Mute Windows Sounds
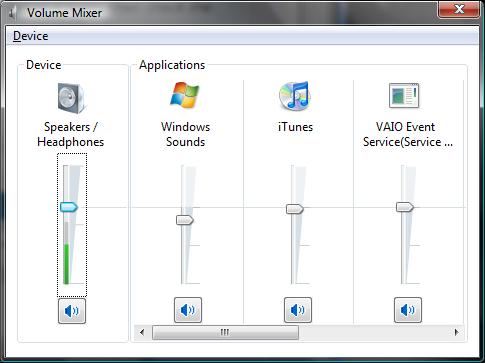 coord(188,310)
